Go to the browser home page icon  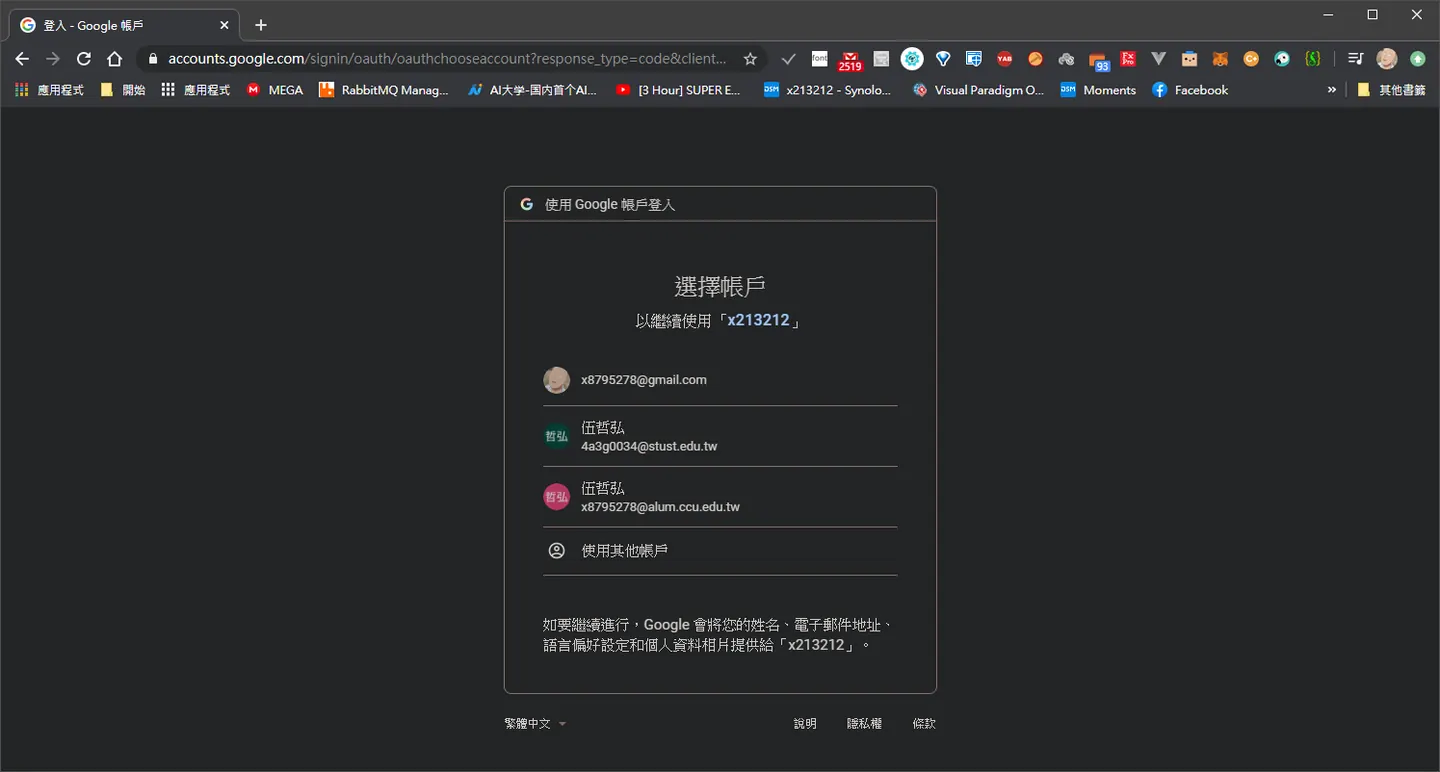[115, 59]
